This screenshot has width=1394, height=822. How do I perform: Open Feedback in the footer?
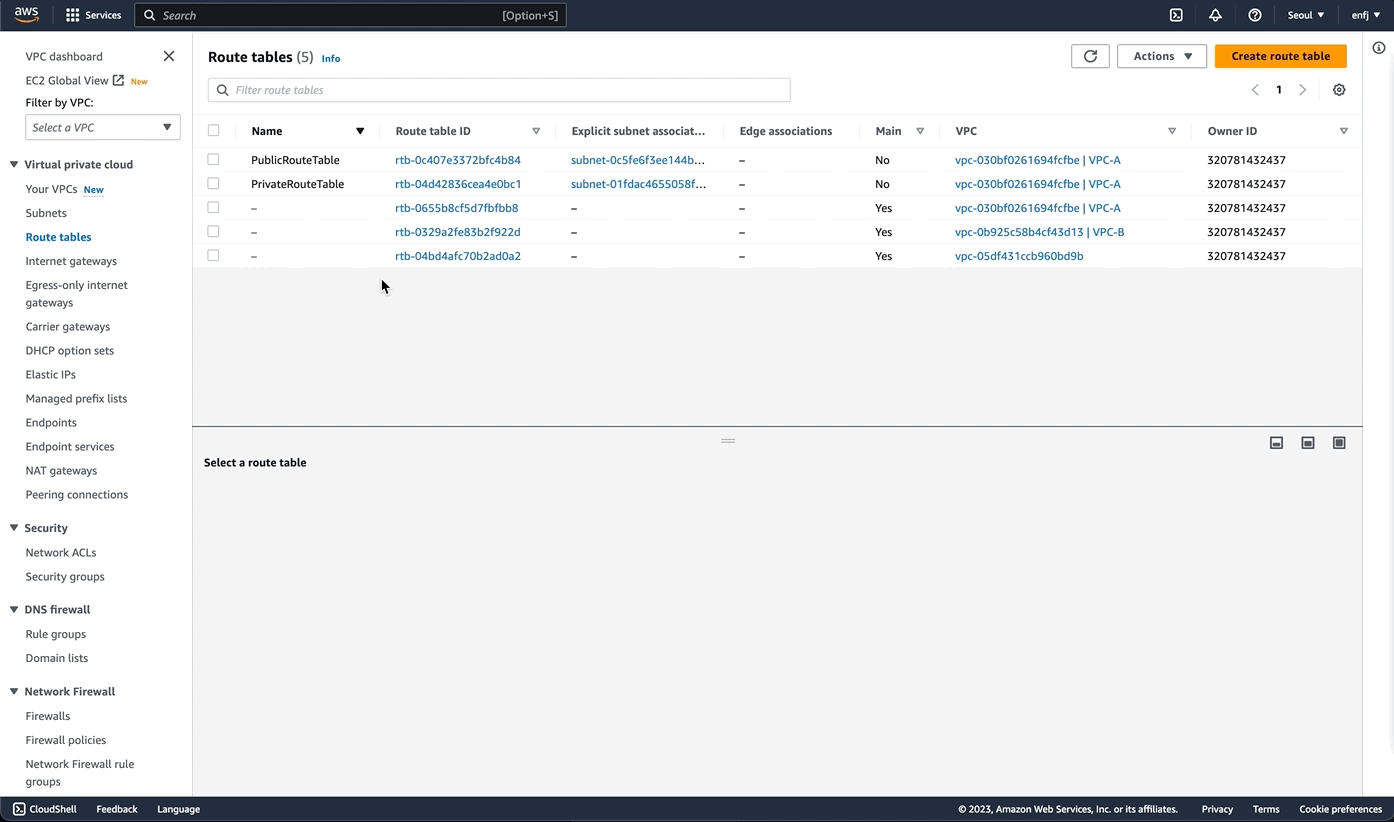pos(117,809)
